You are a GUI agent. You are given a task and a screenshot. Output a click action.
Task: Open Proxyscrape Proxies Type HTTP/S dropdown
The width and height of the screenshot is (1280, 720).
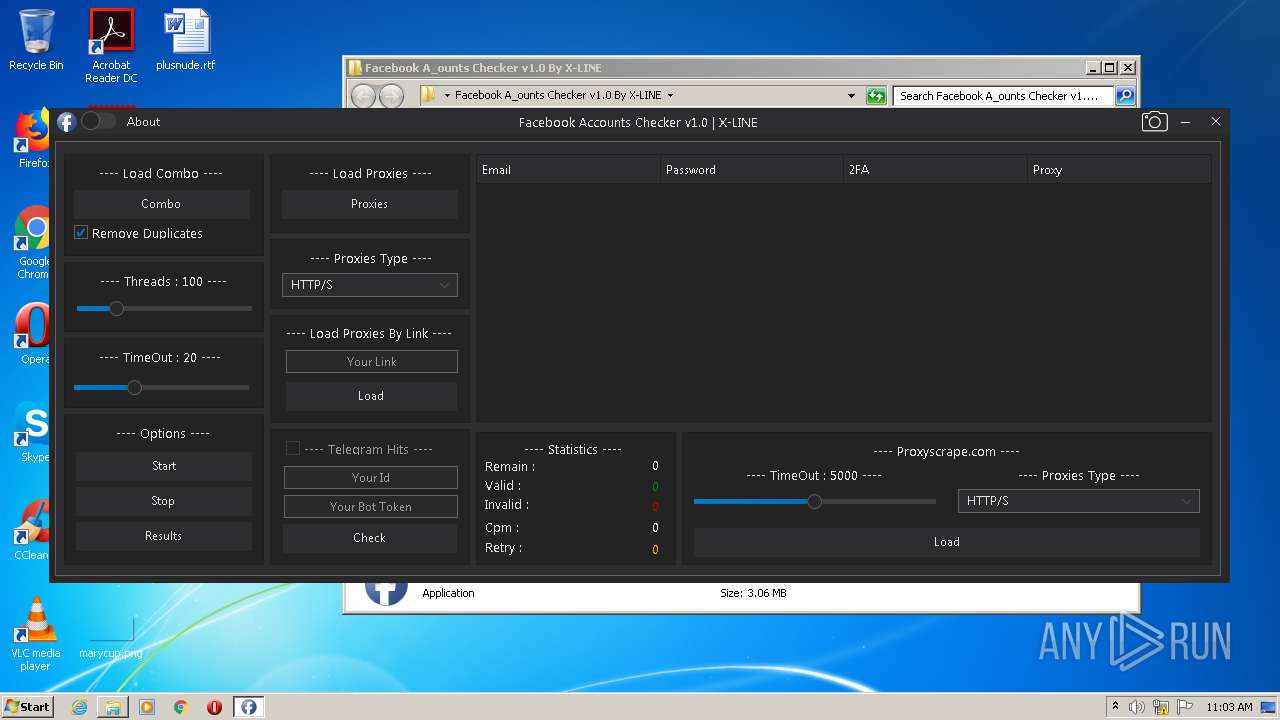(1078, 501)
